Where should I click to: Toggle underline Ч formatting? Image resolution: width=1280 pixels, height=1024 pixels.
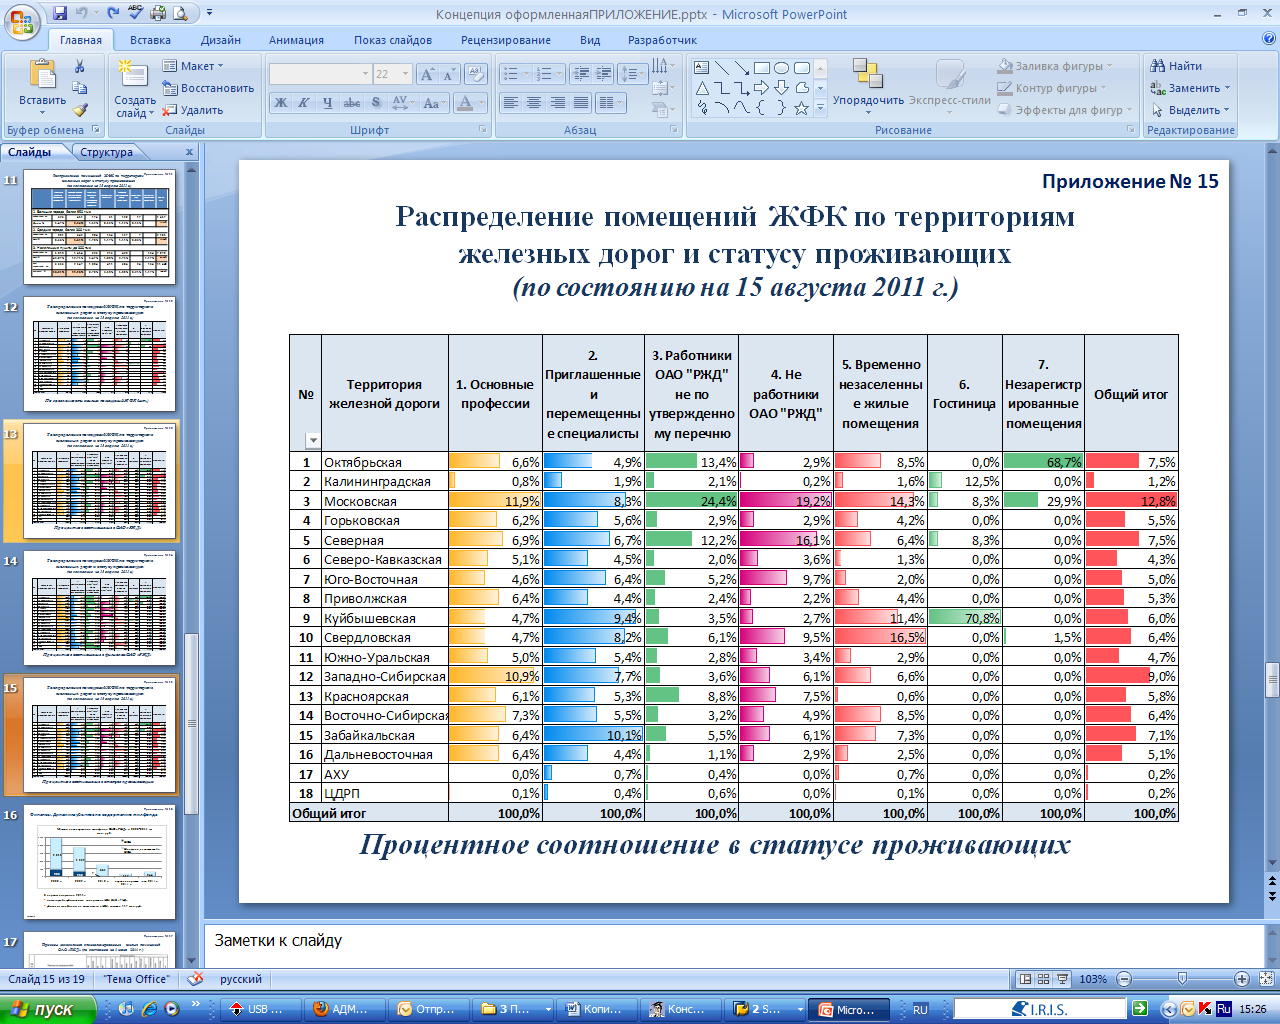(327, 103)
